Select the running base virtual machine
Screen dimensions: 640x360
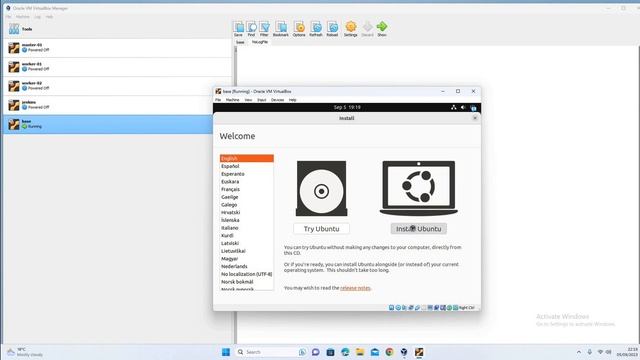click(108, 124)
